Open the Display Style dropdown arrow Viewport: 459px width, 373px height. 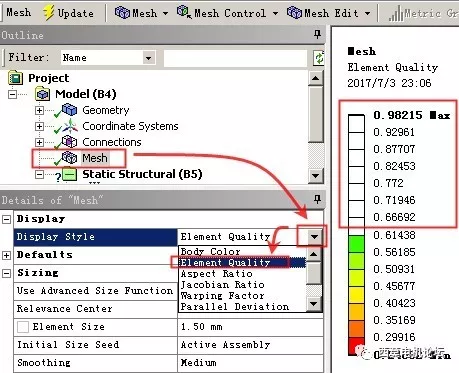314,237
